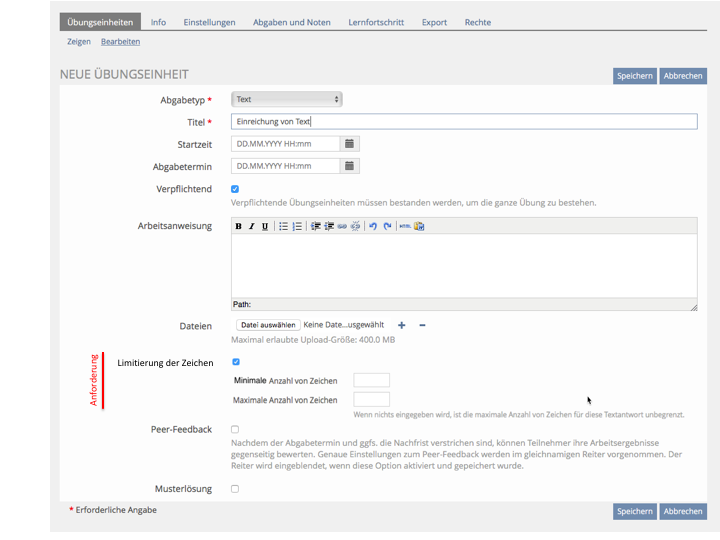Click the undo arrow in the editor toolbar
This screenshot has height=540, width=720.
(x=373, y=226)
